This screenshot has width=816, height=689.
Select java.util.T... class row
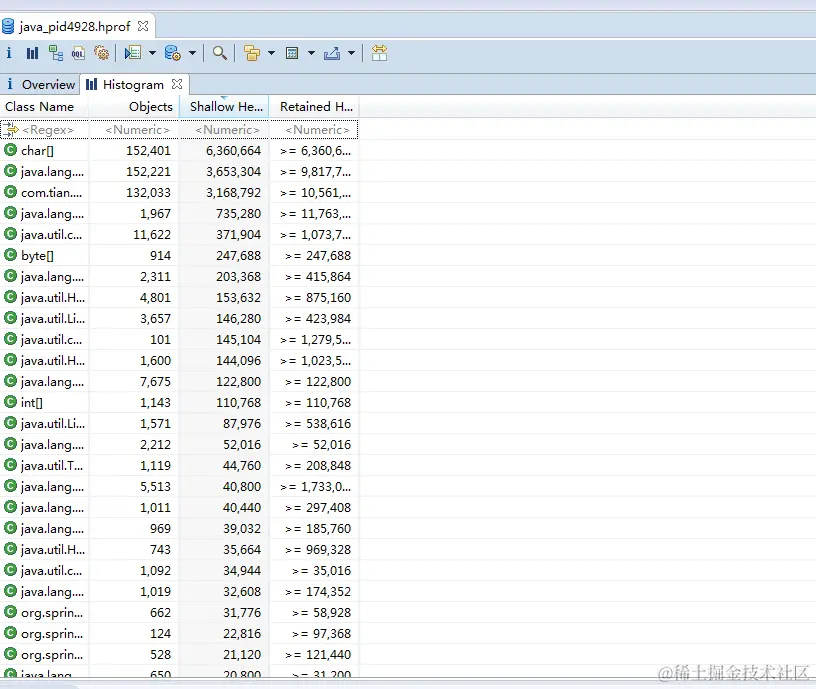(179, 465)
